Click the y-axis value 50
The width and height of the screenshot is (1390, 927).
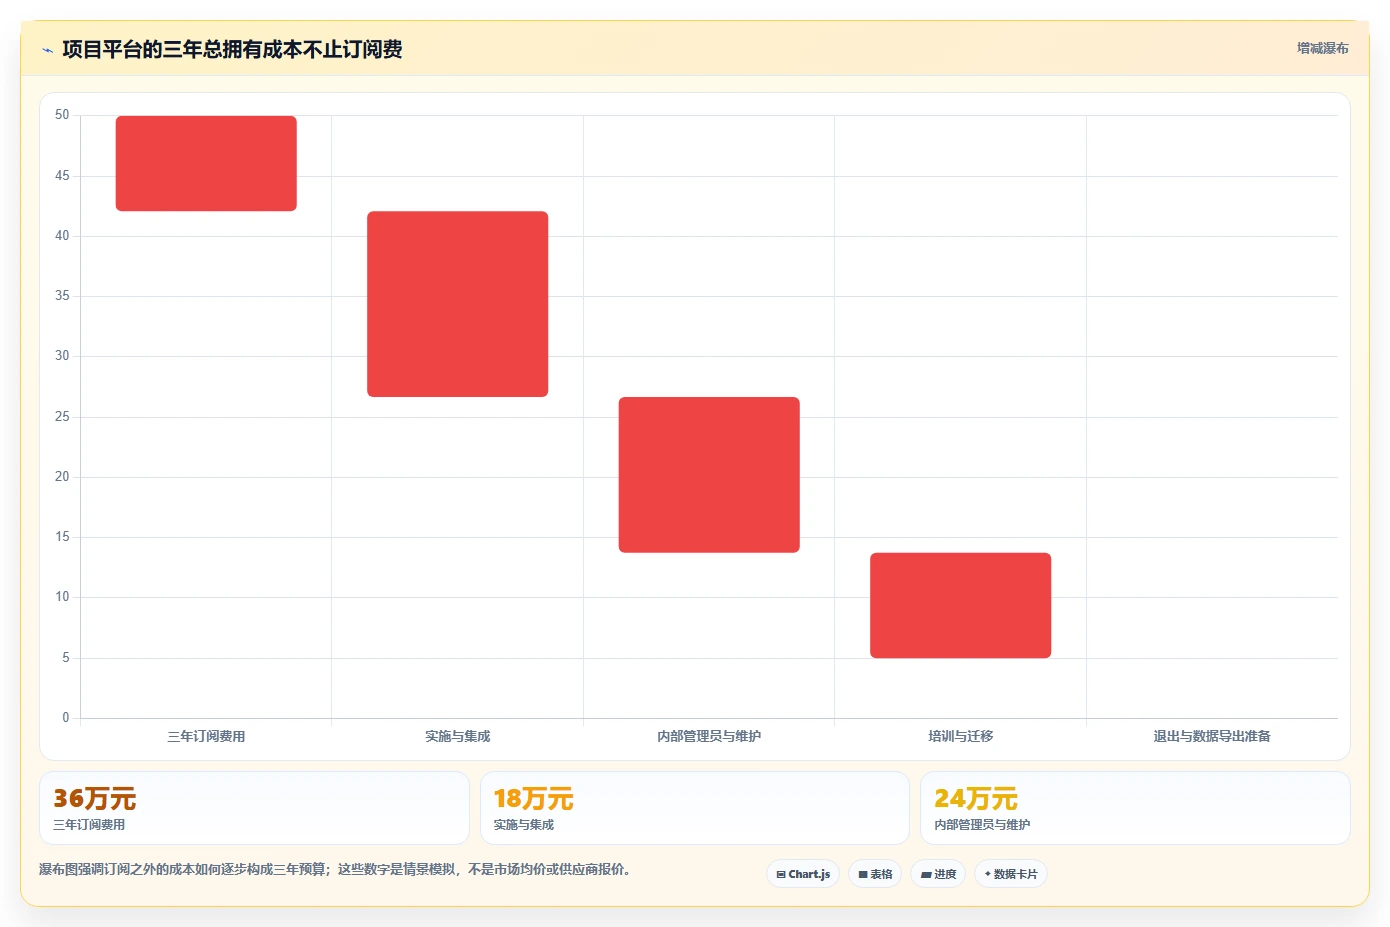pos(62,115)
